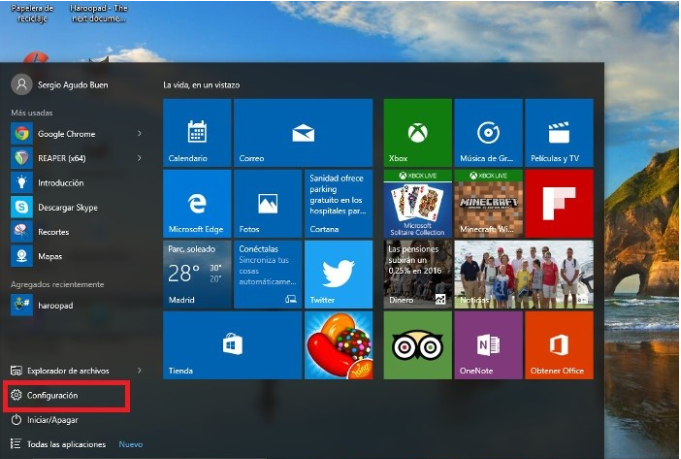Open the Noticias news photo tile
The height and width of the screenshot is (459, 681).
[524, 274]
